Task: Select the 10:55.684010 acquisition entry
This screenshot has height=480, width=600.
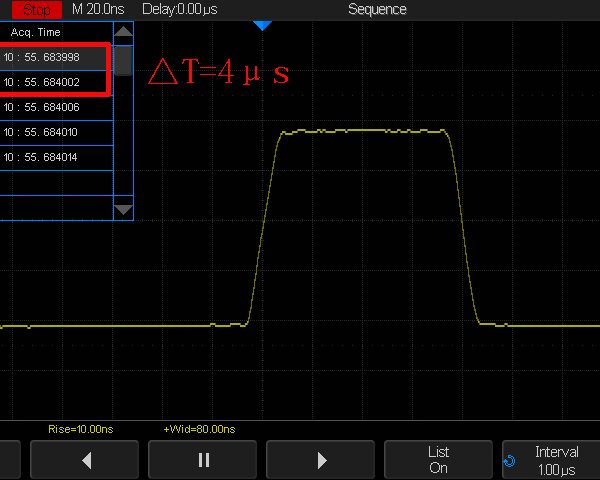Action: click(x=54, y=132)
